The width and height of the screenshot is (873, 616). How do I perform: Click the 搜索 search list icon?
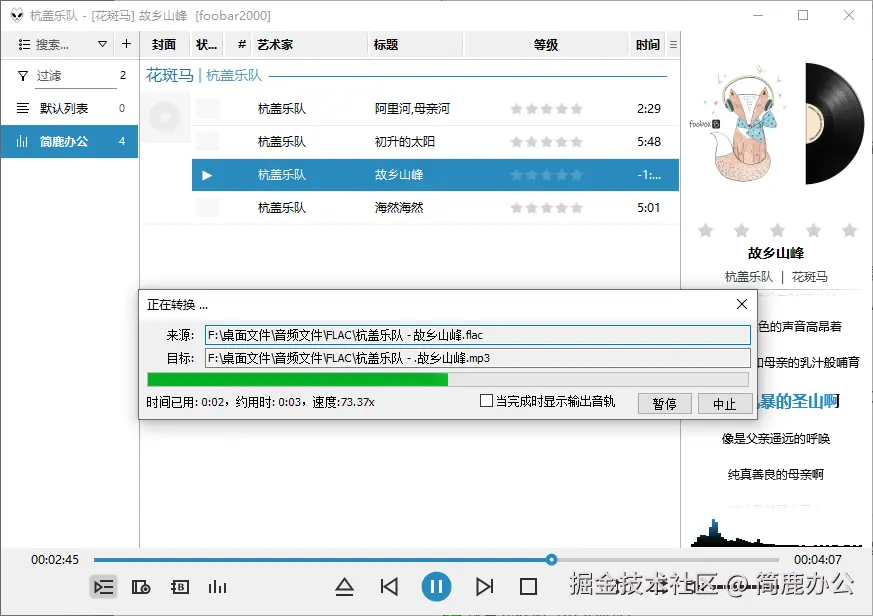point(22,43)
